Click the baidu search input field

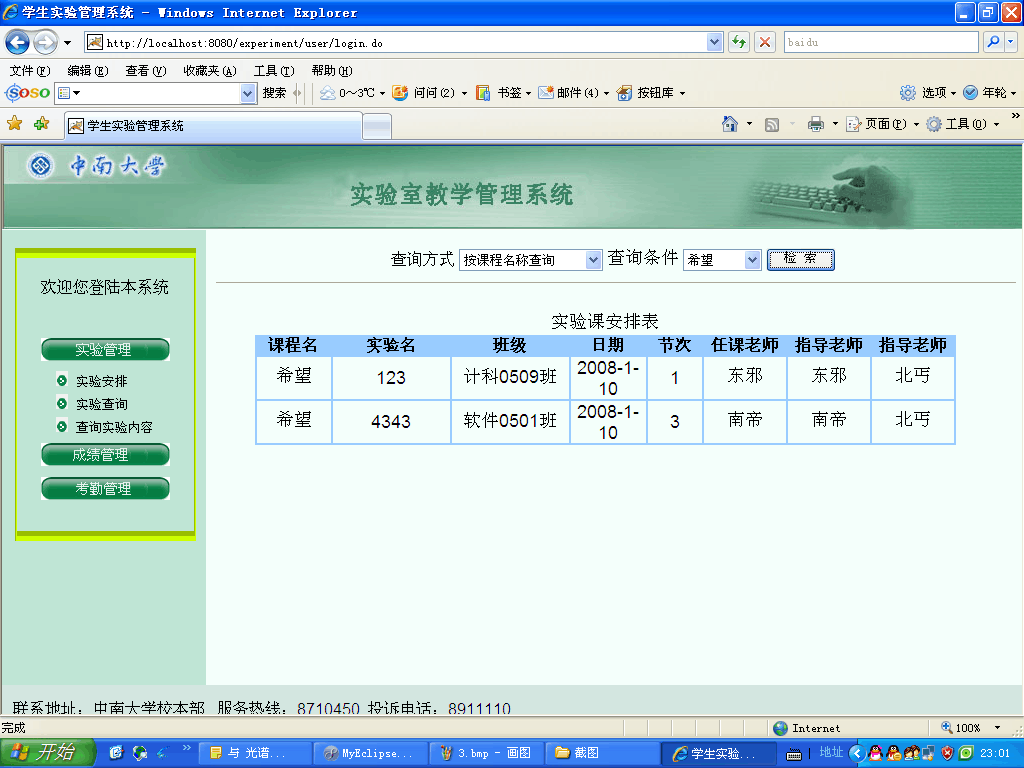[880, 42]
